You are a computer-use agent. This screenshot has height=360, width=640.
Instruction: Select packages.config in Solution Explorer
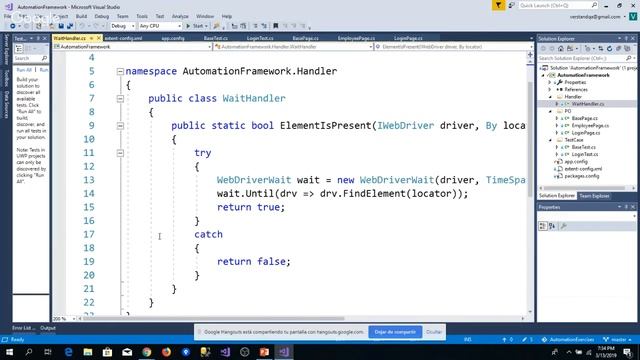point(582,176)
